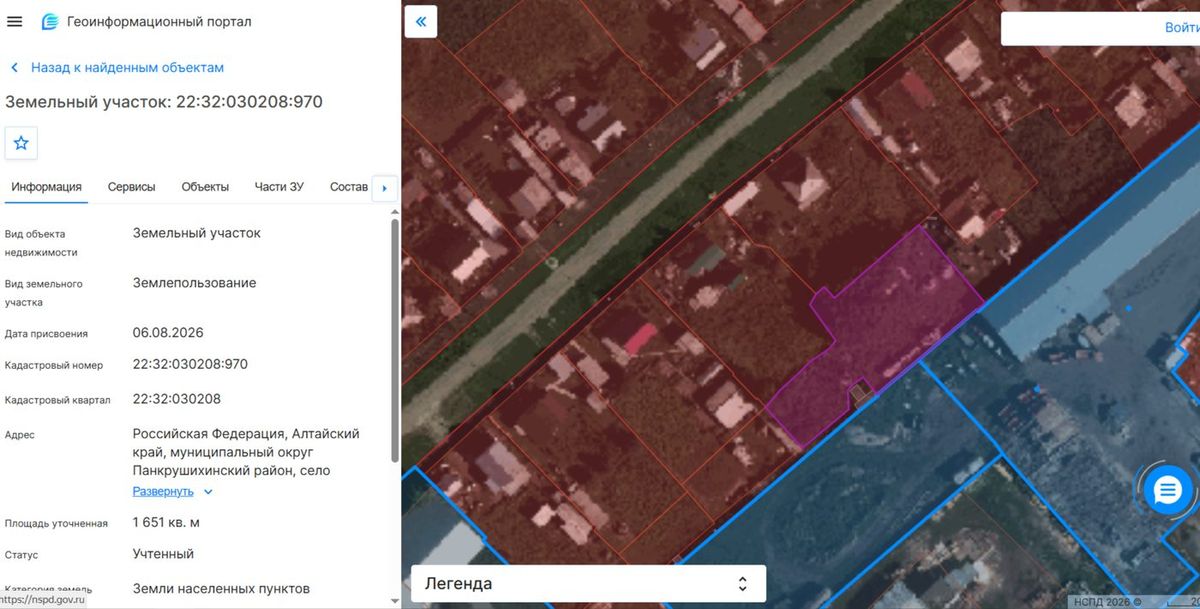This screenshot has height=609, width=1200.
Task: Open the Части ЗУ tab
Action: 279,187
